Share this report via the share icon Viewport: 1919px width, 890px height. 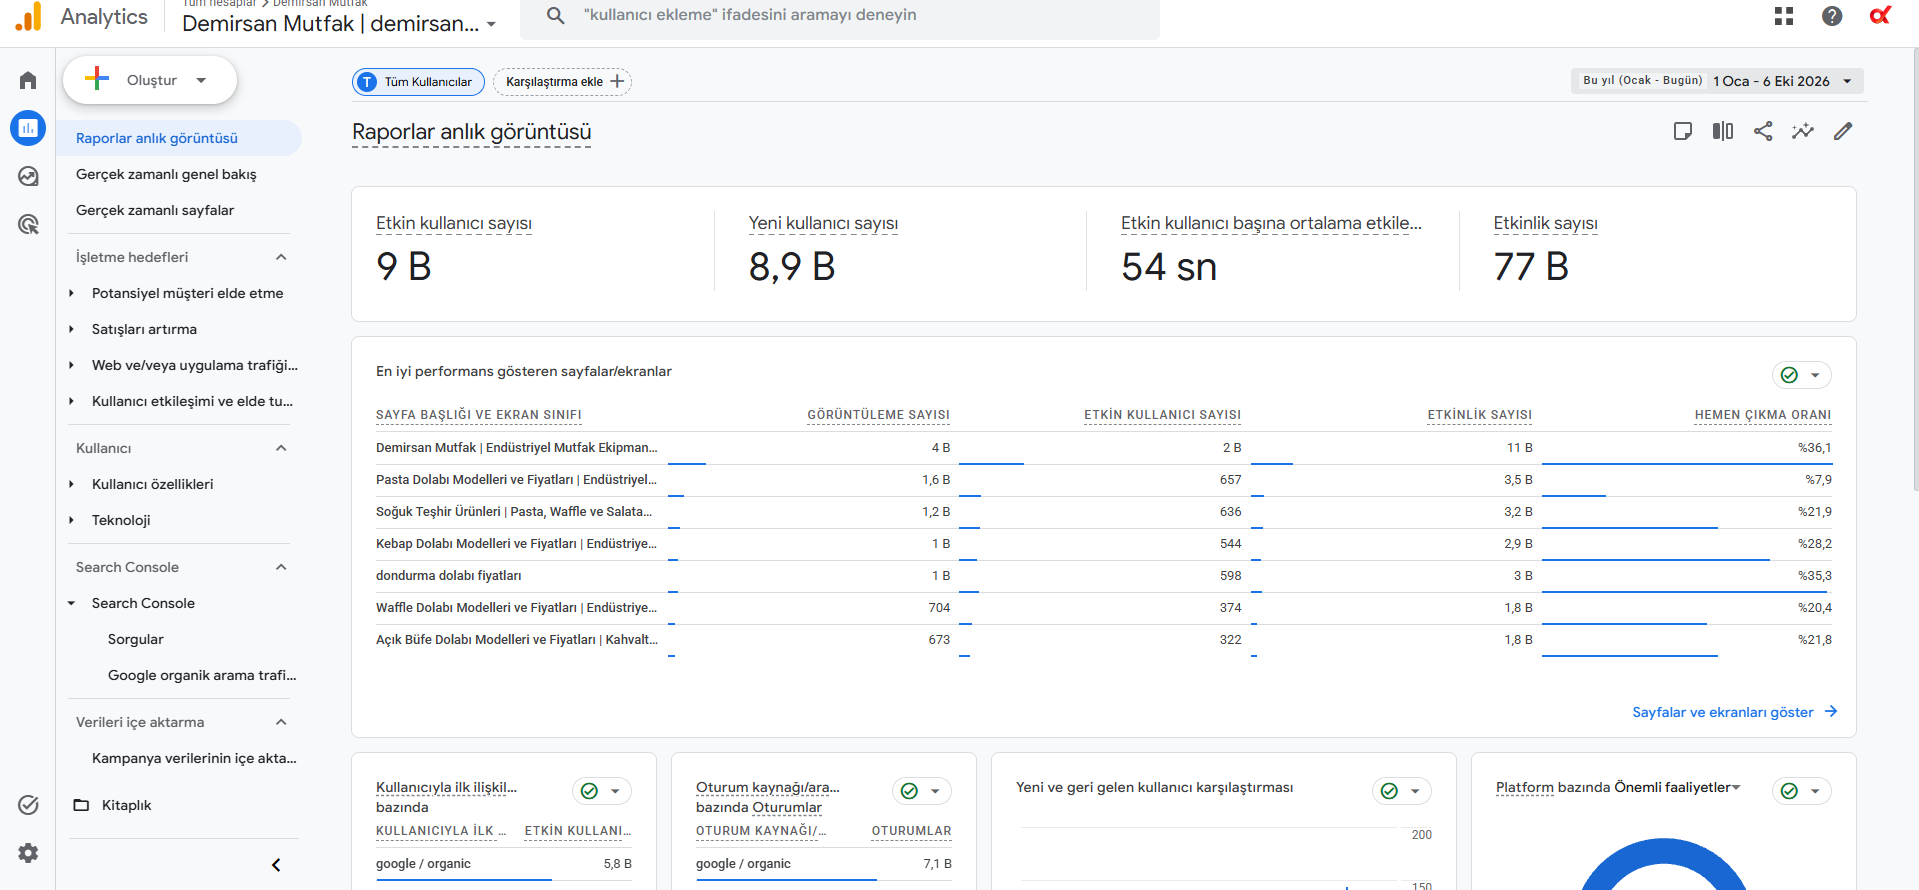(1763, 131)
